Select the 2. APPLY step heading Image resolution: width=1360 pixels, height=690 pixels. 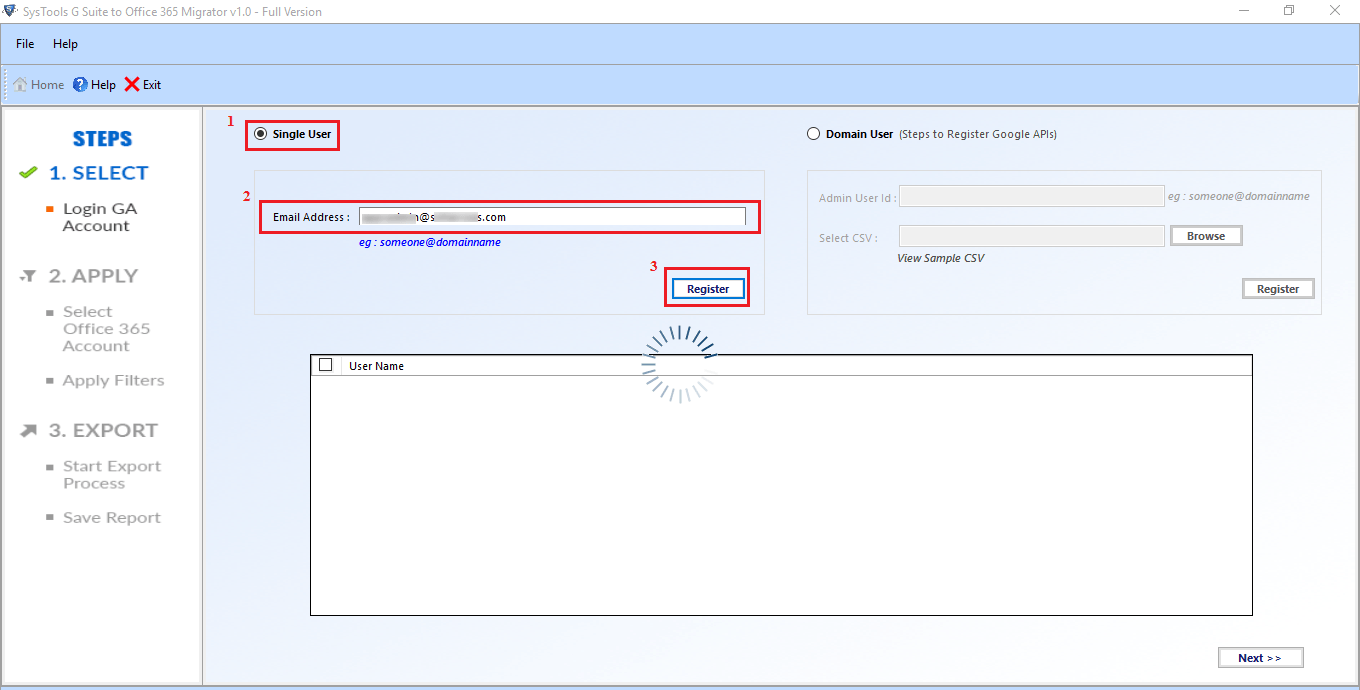[93, 276]
